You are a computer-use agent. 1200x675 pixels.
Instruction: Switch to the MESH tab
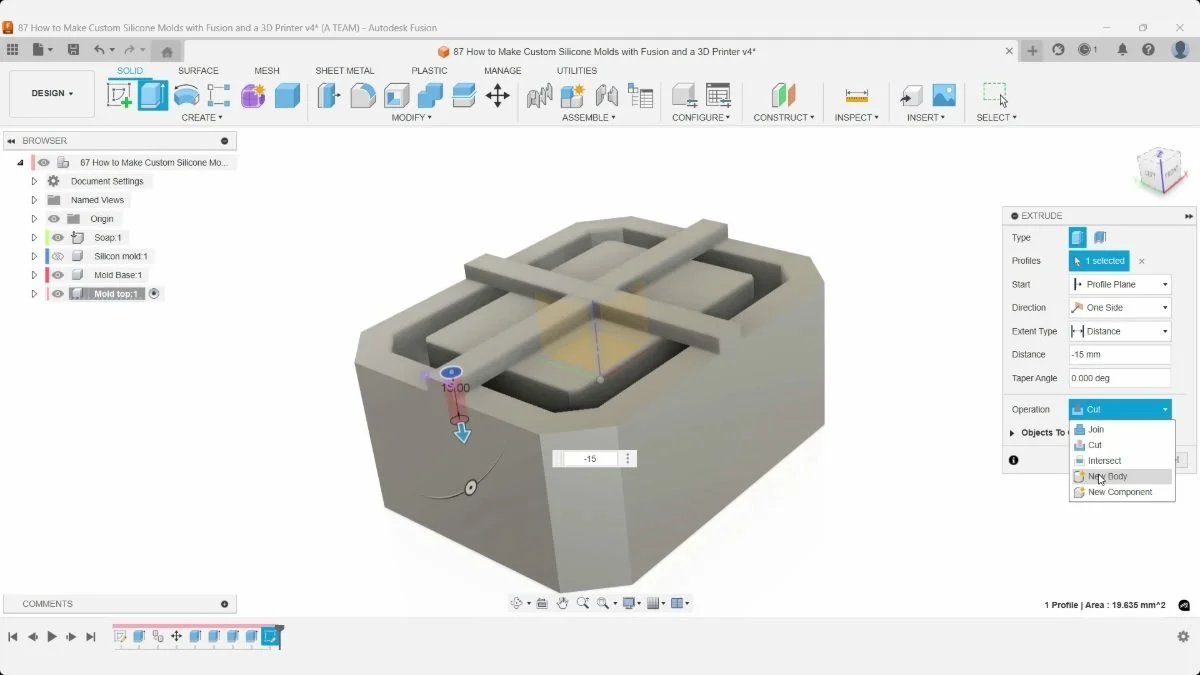pyautogui.click(x=267, y=71)
